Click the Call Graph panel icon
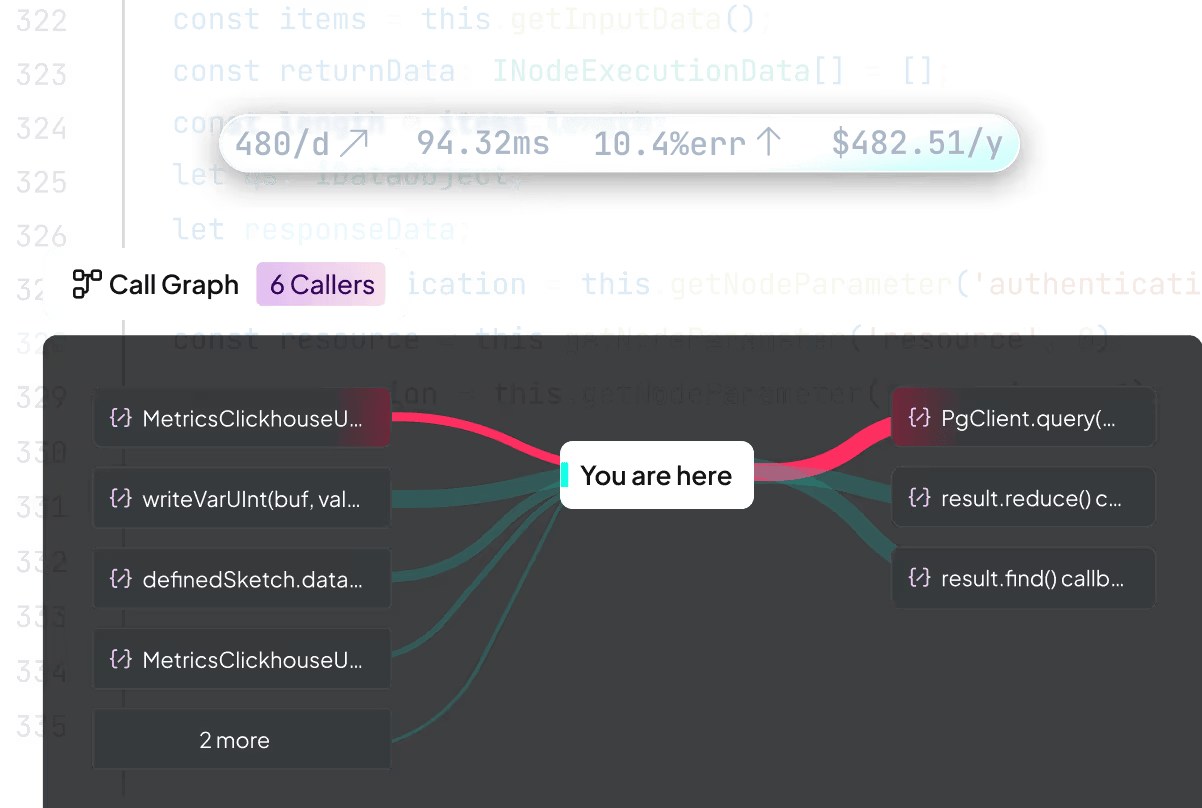Viewport: 1202px width, 808px height. coord(88,284)
